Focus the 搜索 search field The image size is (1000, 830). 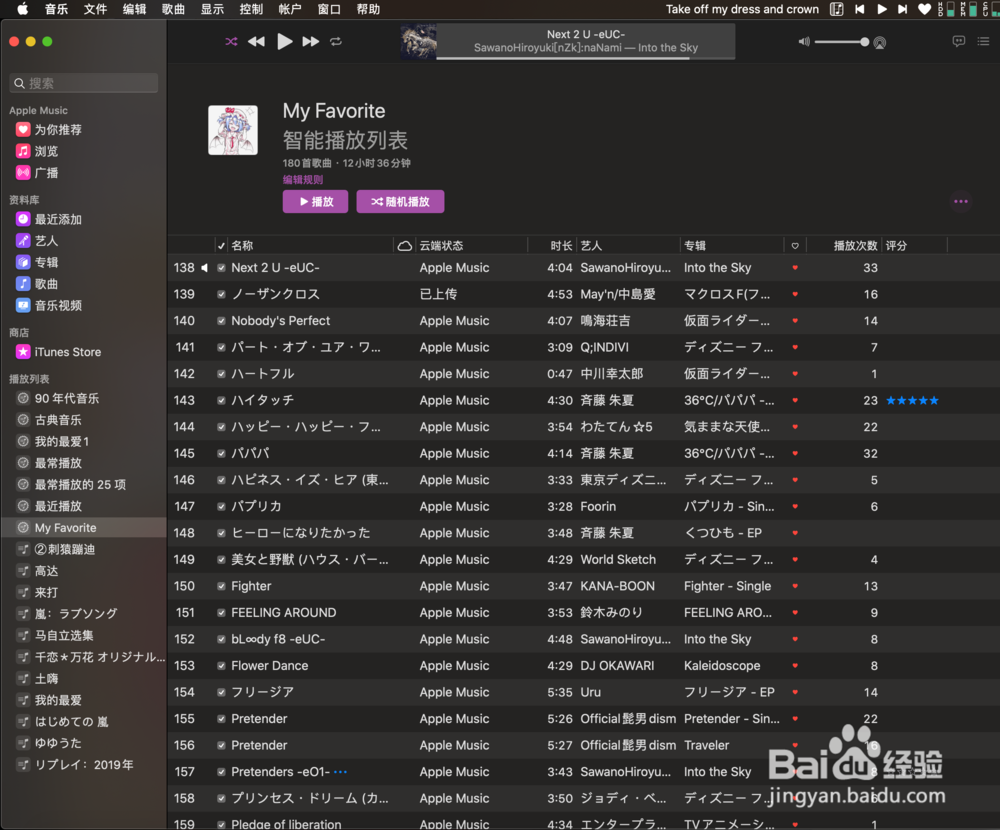pyautogui.click(x=84, y=83)
